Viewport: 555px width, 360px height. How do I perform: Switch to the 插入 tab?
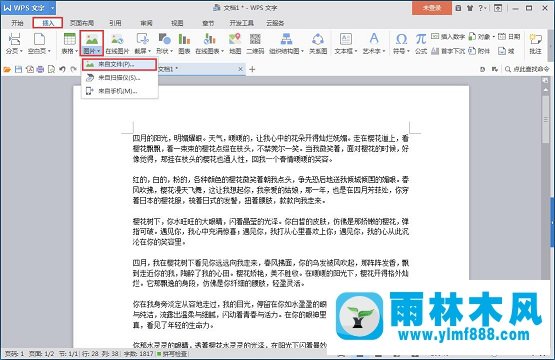pos(48,23)
